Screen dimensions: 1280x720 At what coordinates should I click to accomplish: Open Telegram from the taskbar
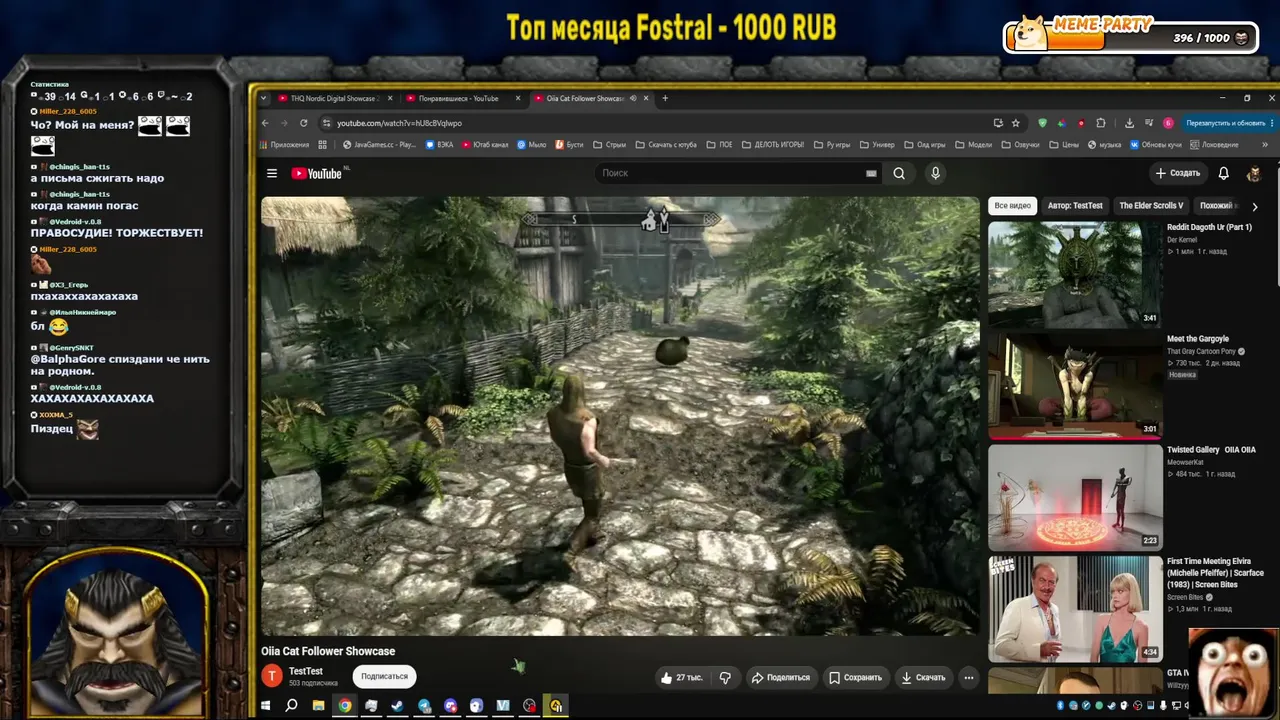pos(424,706)
